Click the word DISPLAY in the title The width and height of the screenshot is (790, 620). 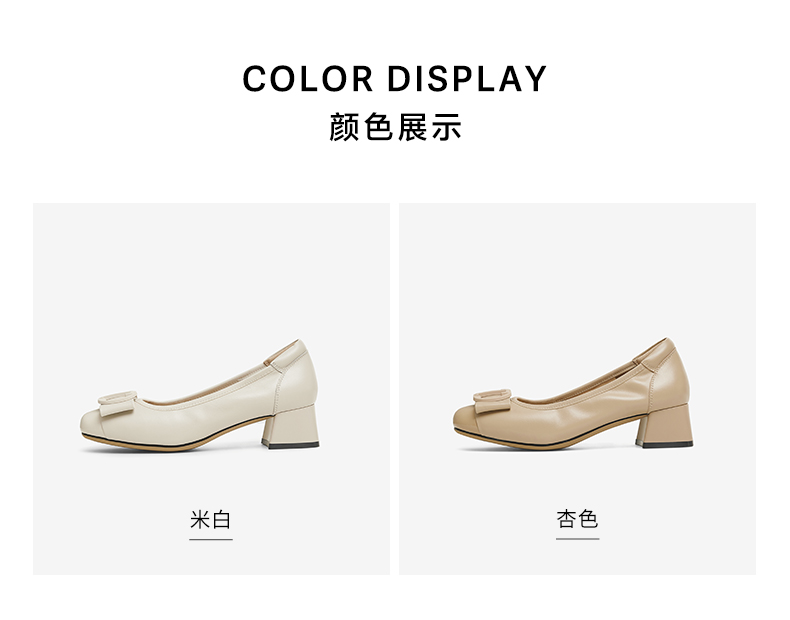(467, 79)
